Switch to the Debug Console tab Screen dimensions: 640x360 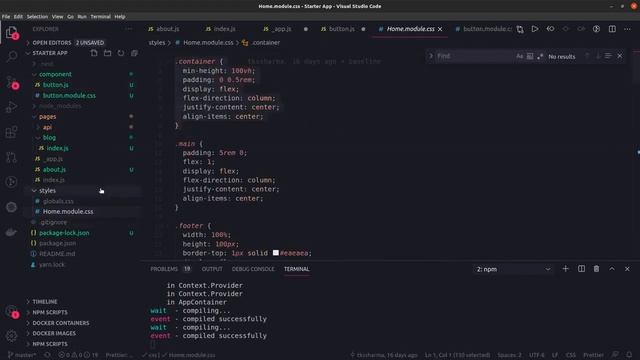coord(253,269)
